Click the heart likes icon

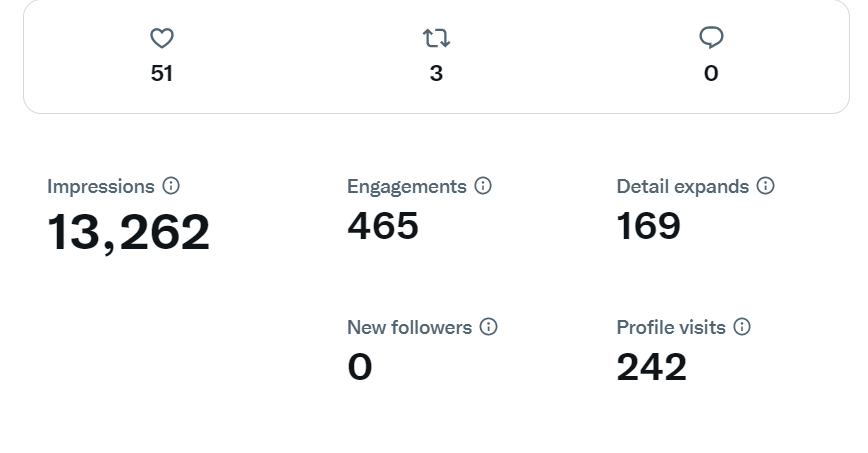click(x=162, y=38)
